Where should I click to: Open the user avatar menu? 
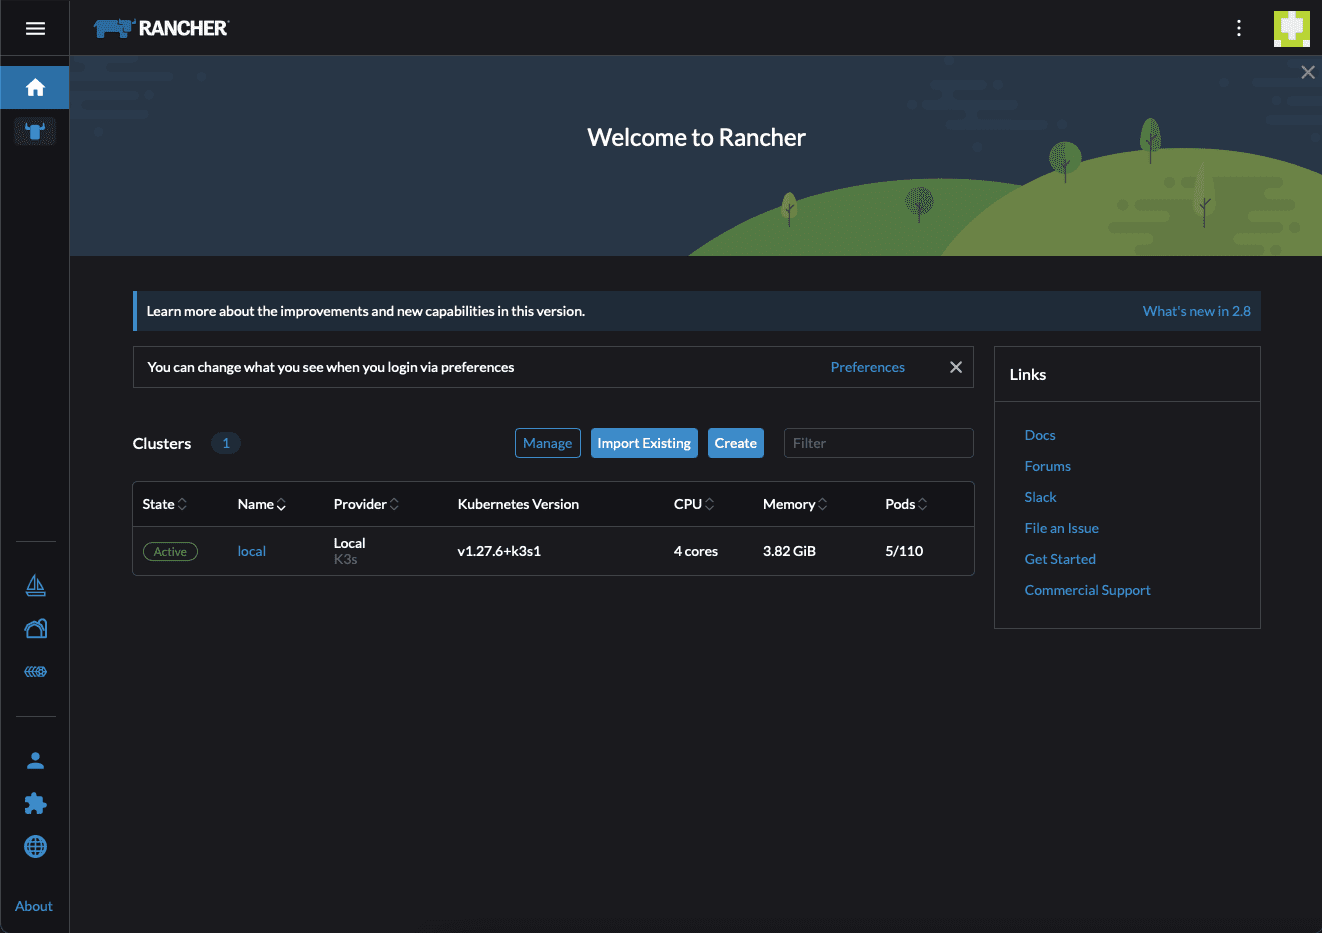1291,28
